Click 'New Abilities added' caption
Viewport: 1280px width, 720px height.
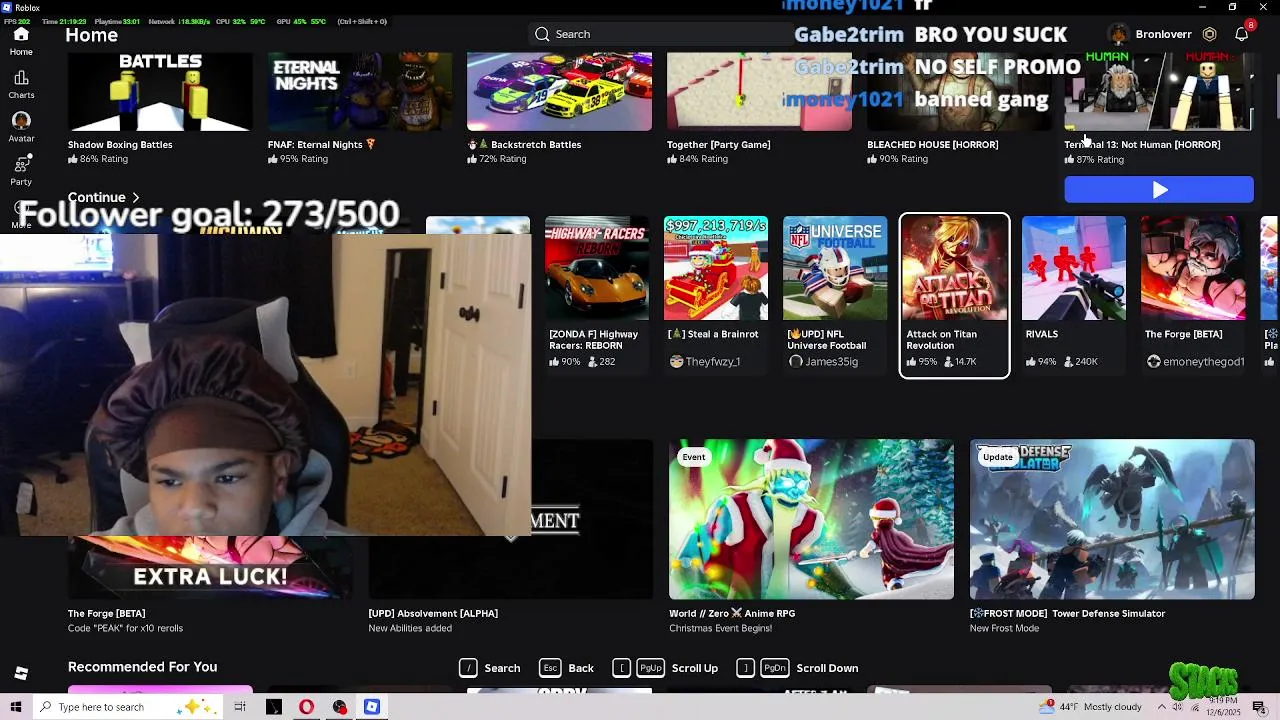point(410,629)
